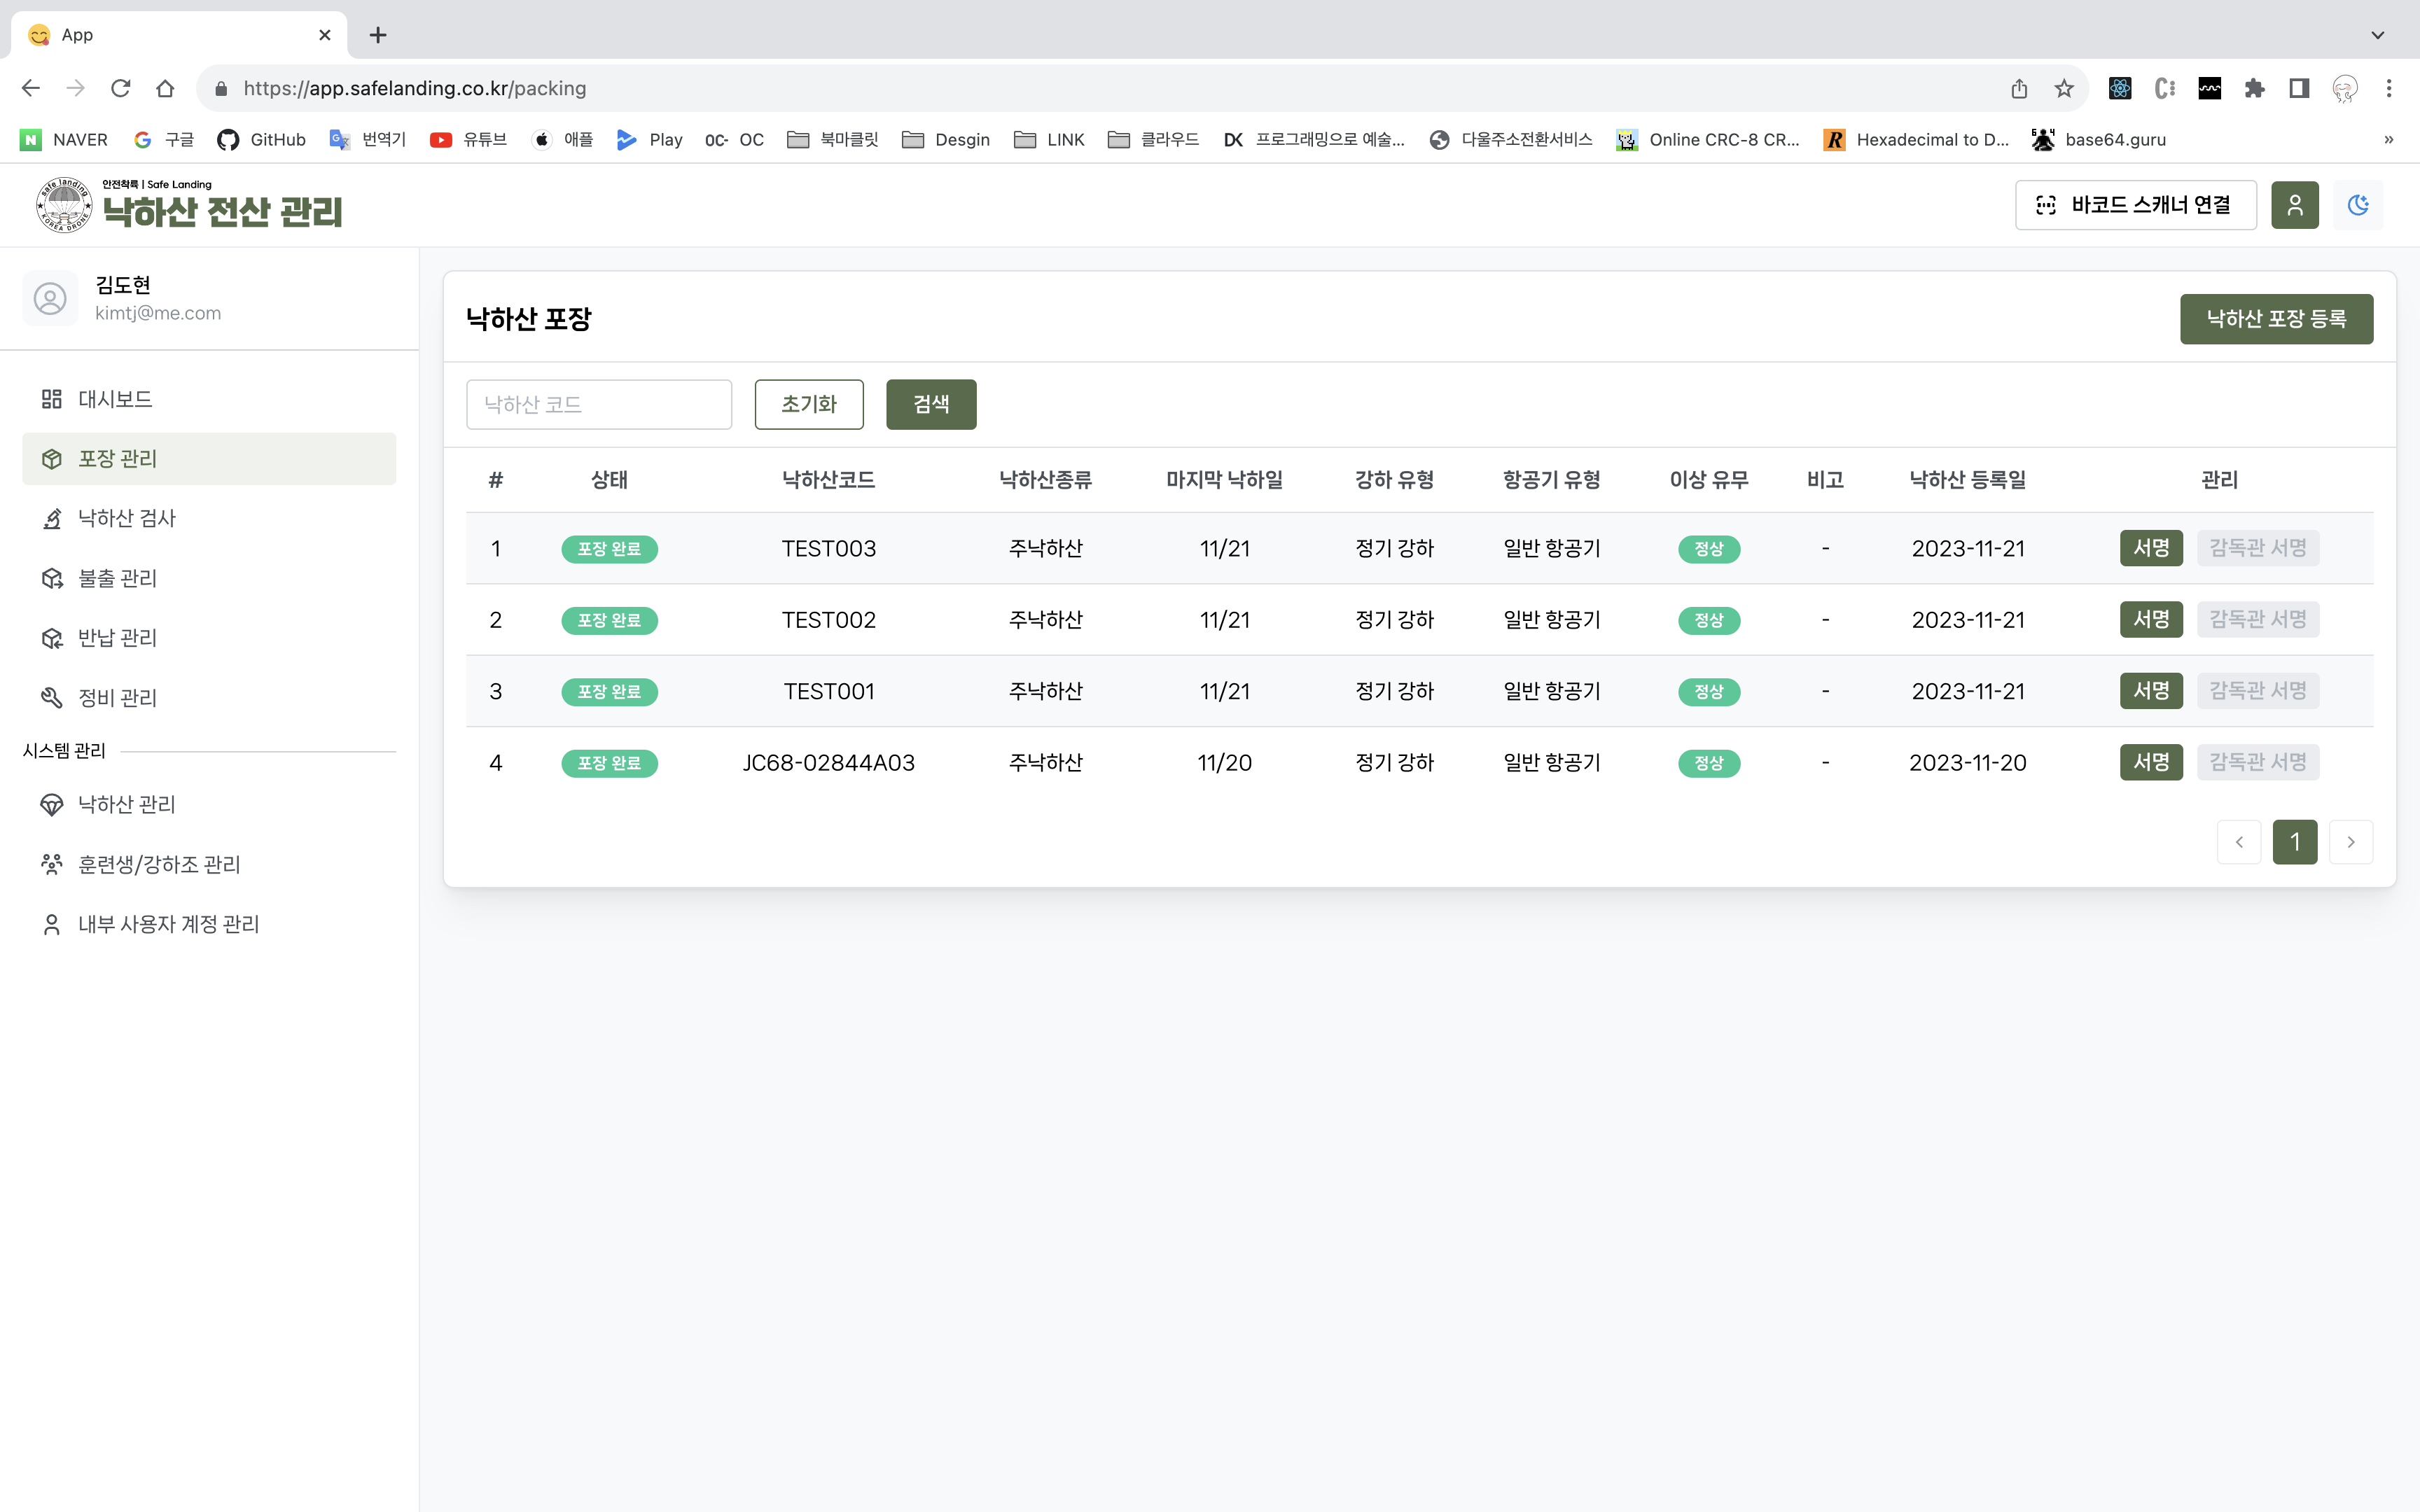
Task: Go to the previous page with the left chevron
Action: click(x=2239, y=842)
